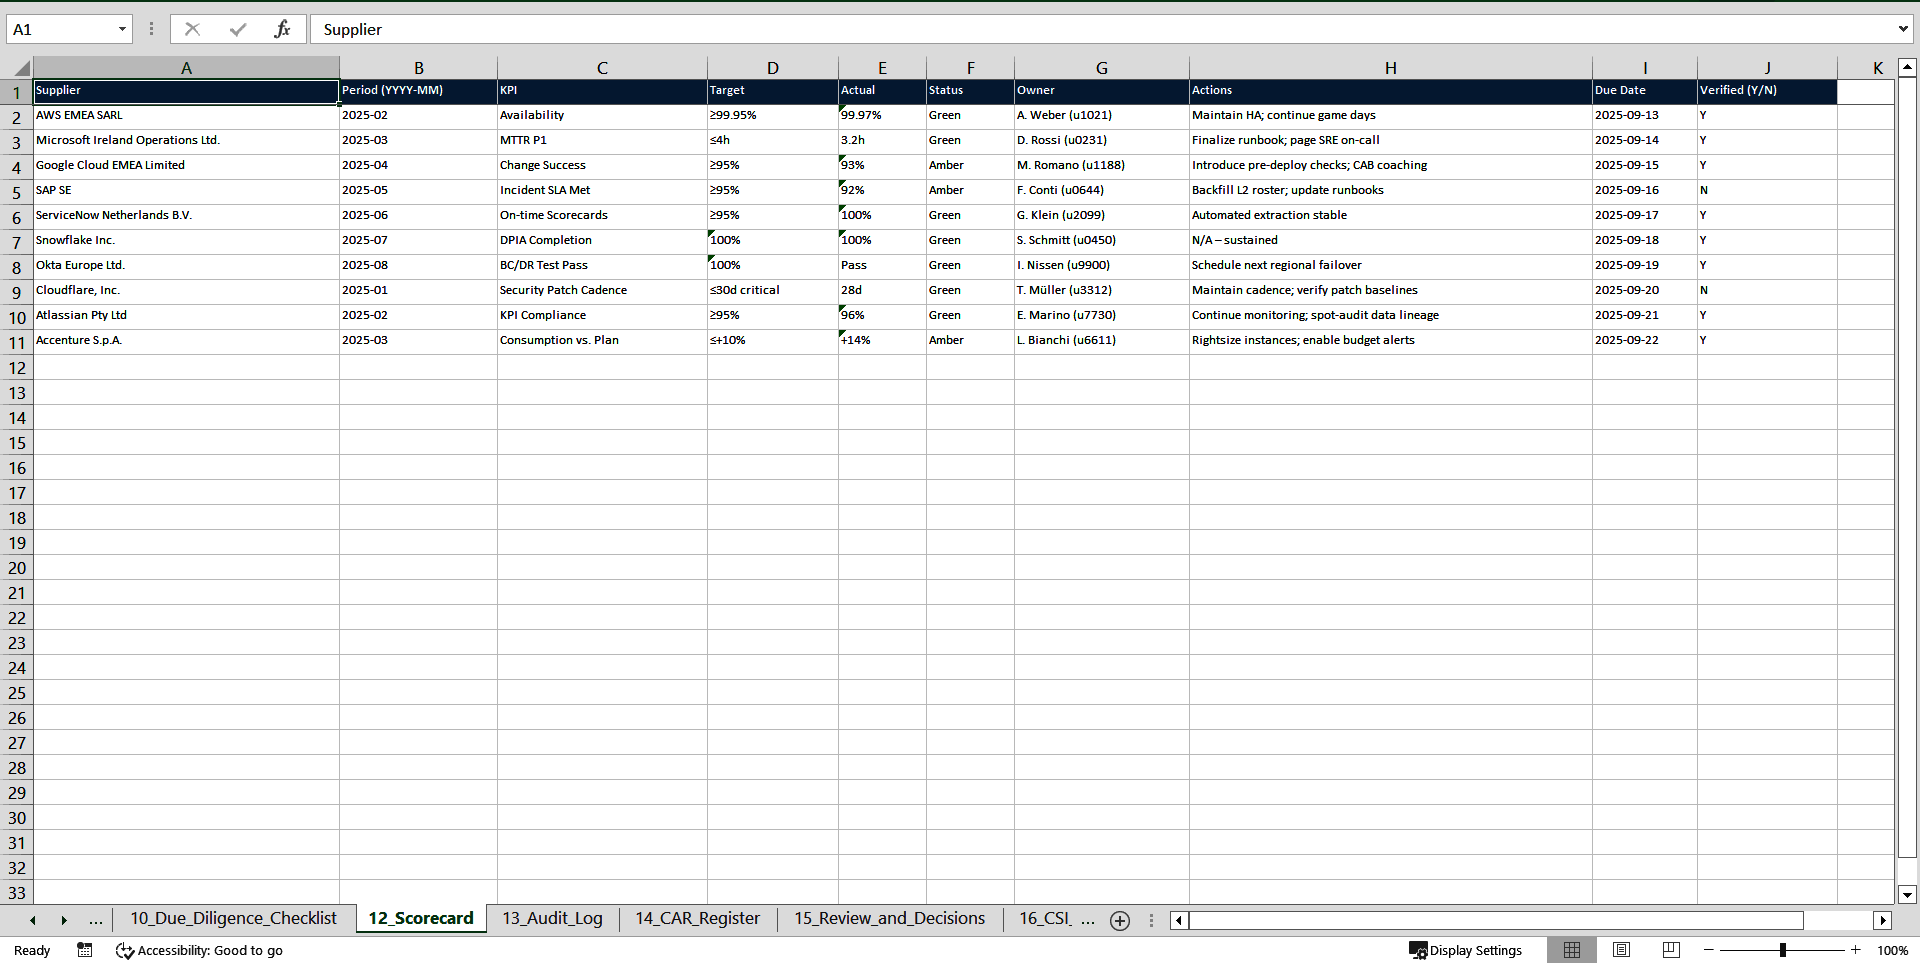Zoom out using the minus button
This screenshot has width=1920, height=964.
pos(1709,950)
